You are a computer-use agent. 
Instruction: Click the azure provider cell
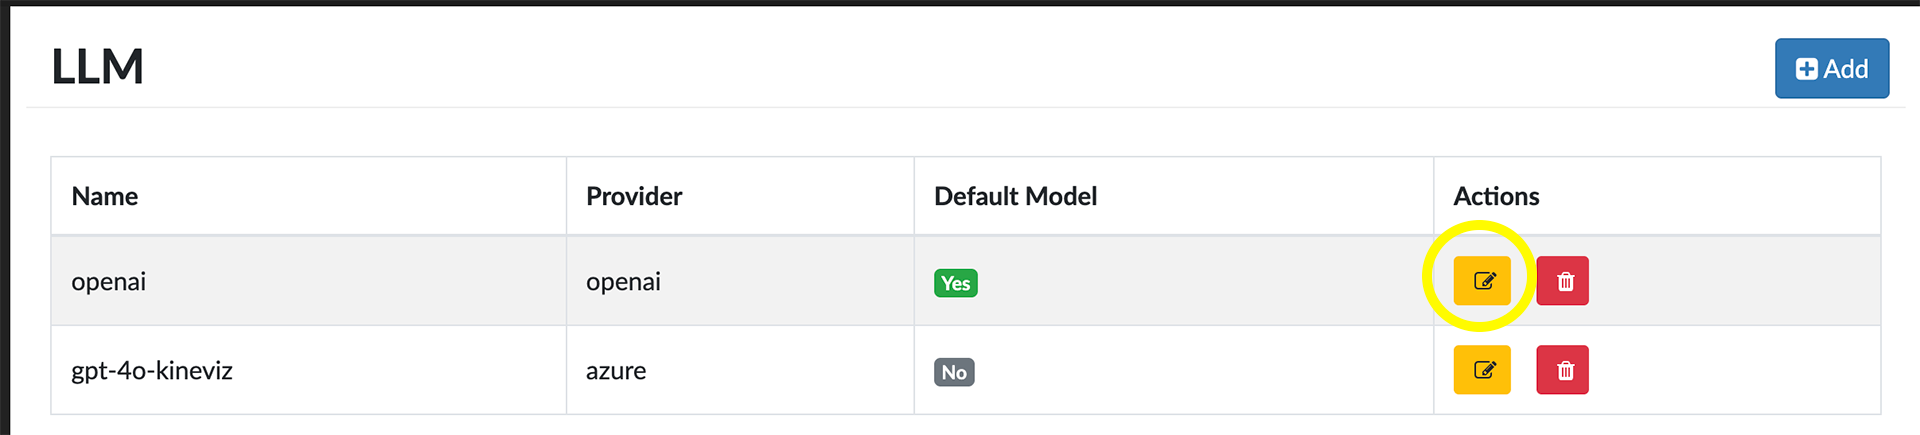(616, 371)
